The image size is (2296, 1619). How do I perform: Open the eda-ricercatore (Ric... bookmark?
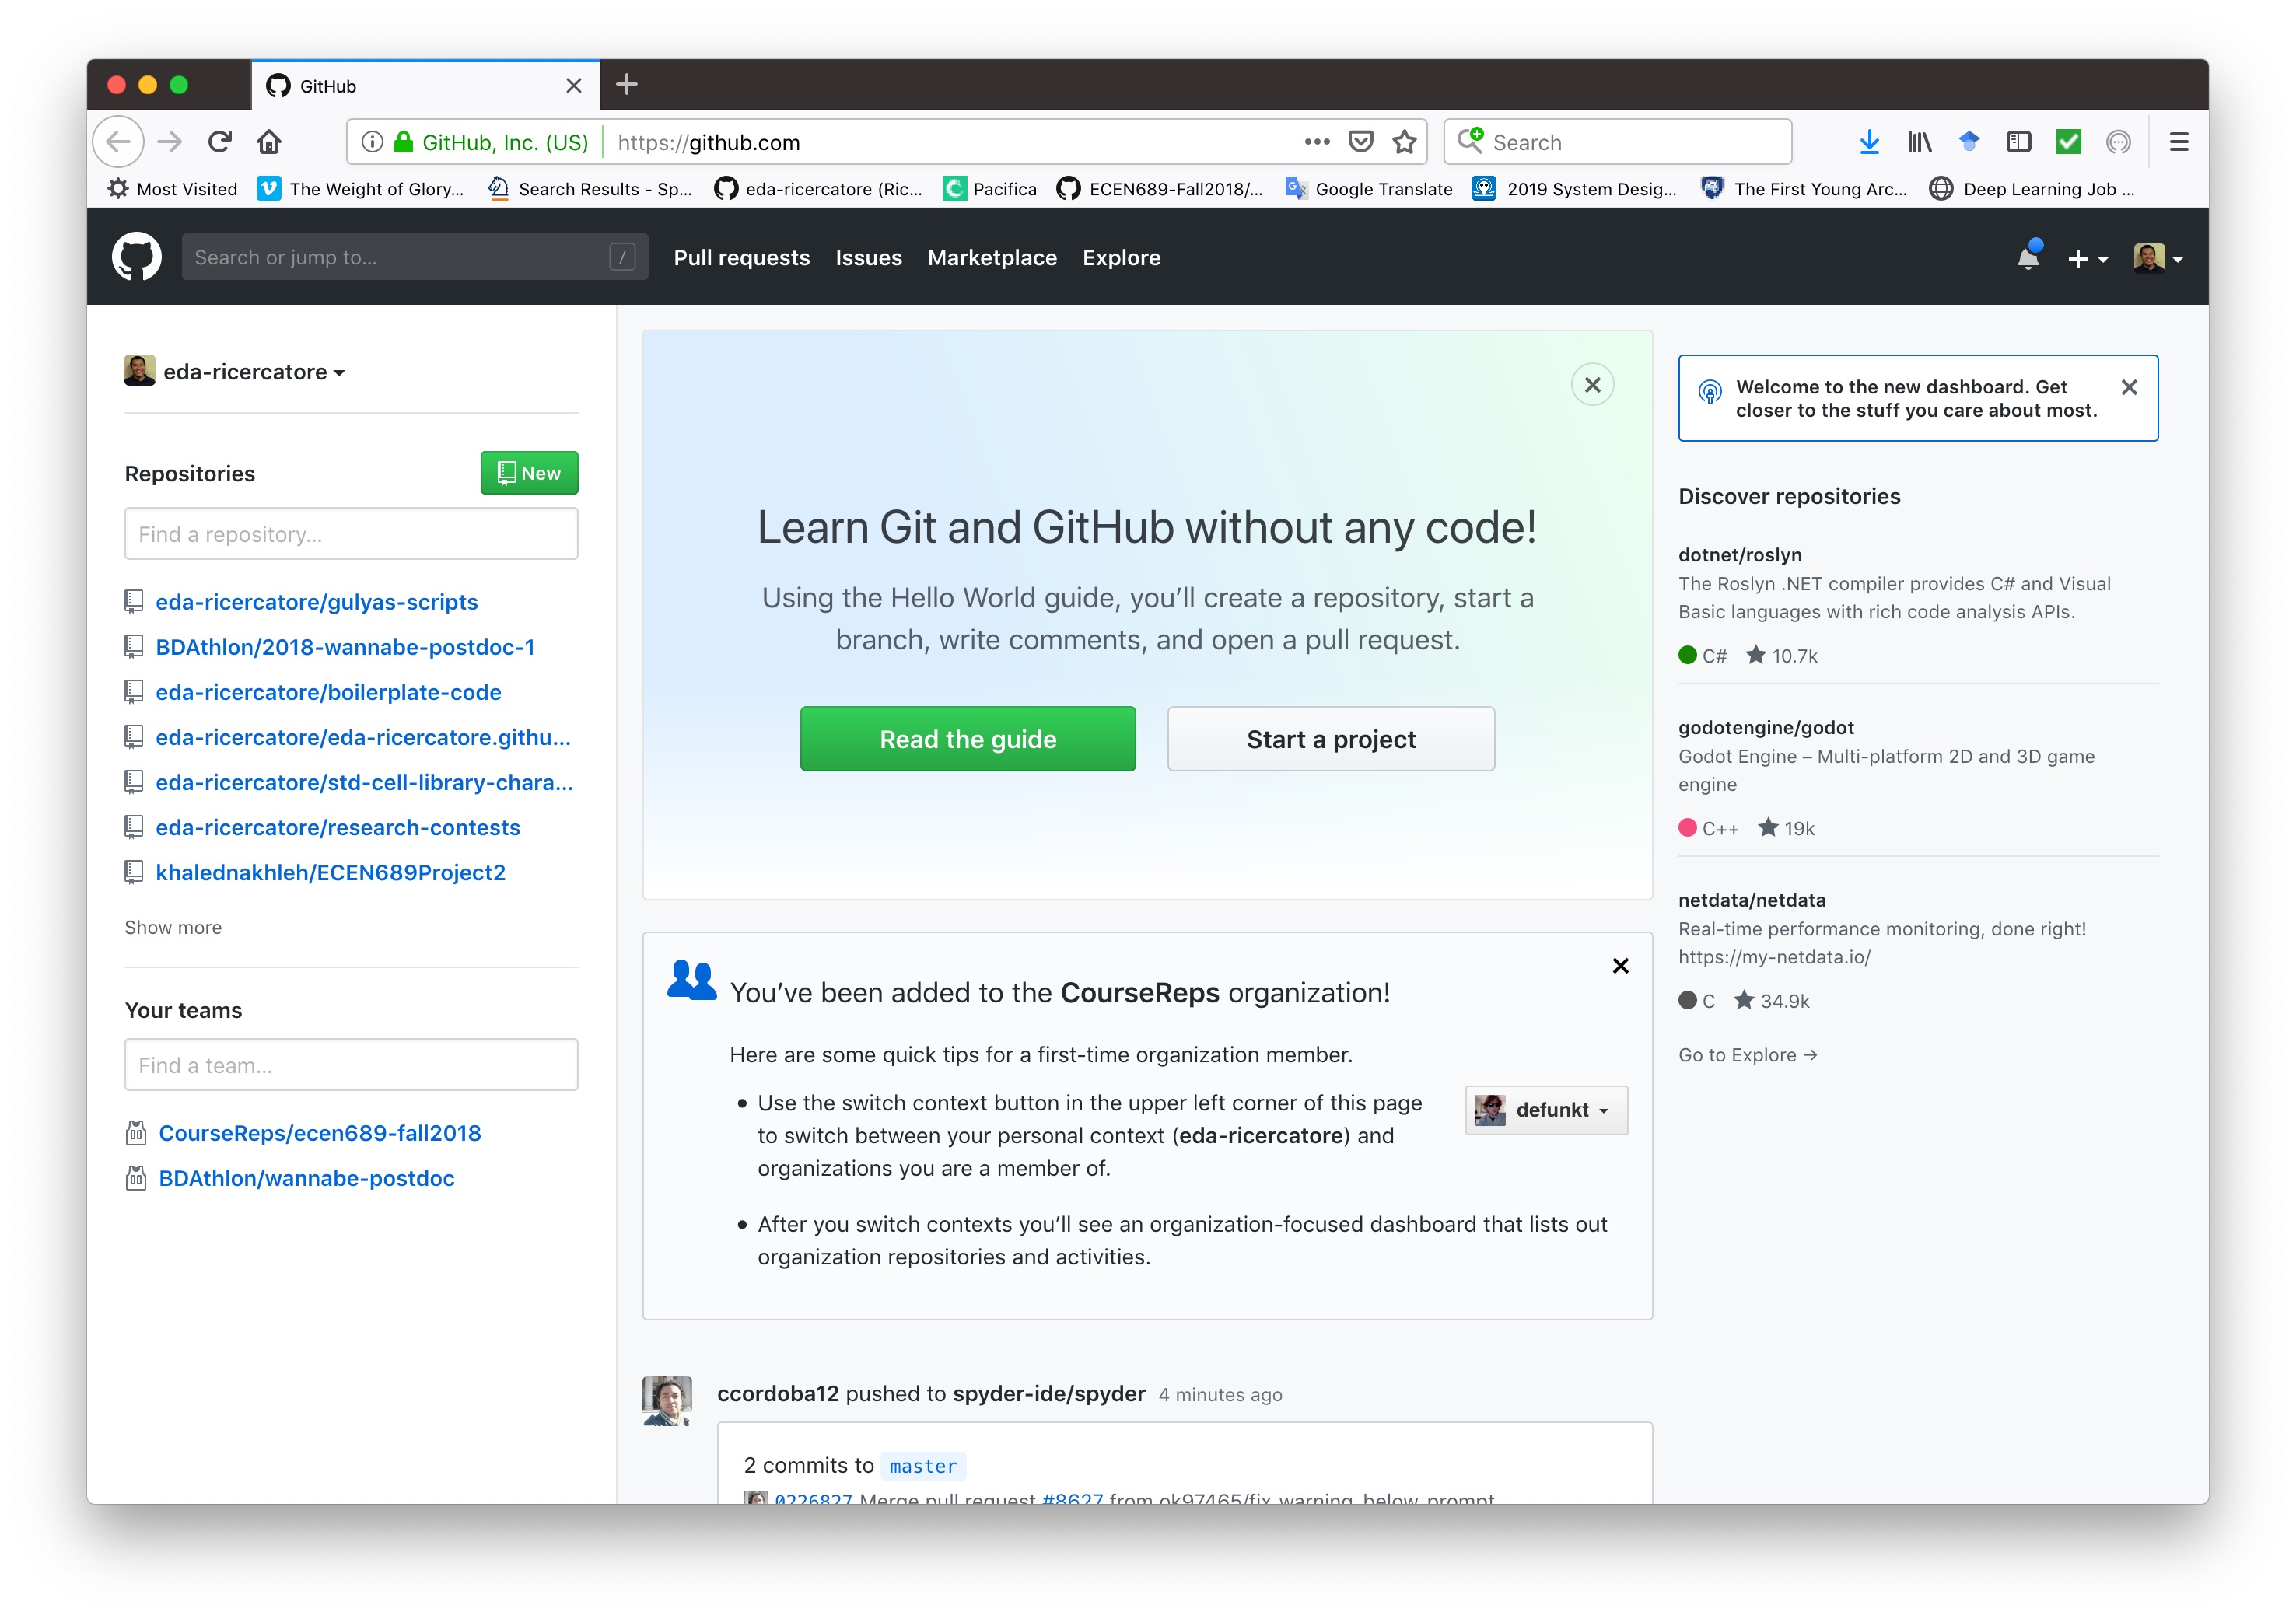tap(818, 188)
